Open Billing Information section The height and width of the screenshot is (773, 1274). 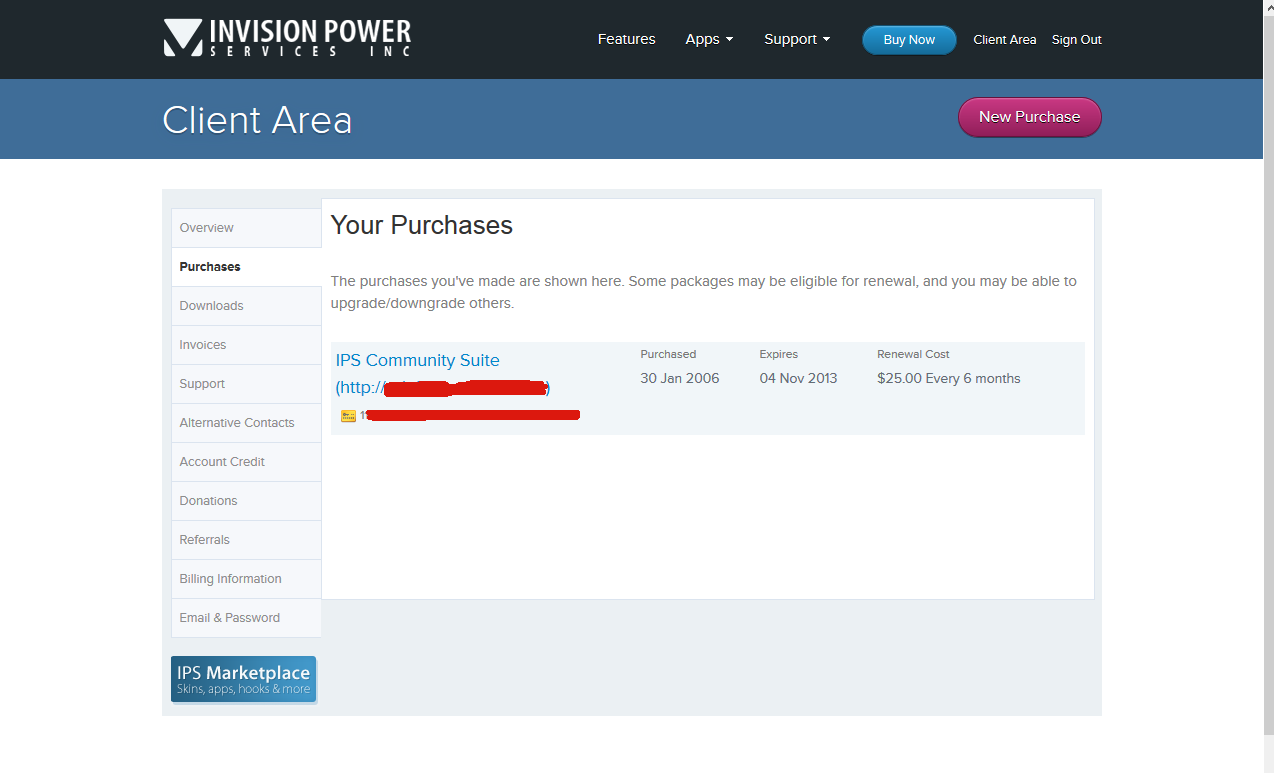(x=246, y=579)
